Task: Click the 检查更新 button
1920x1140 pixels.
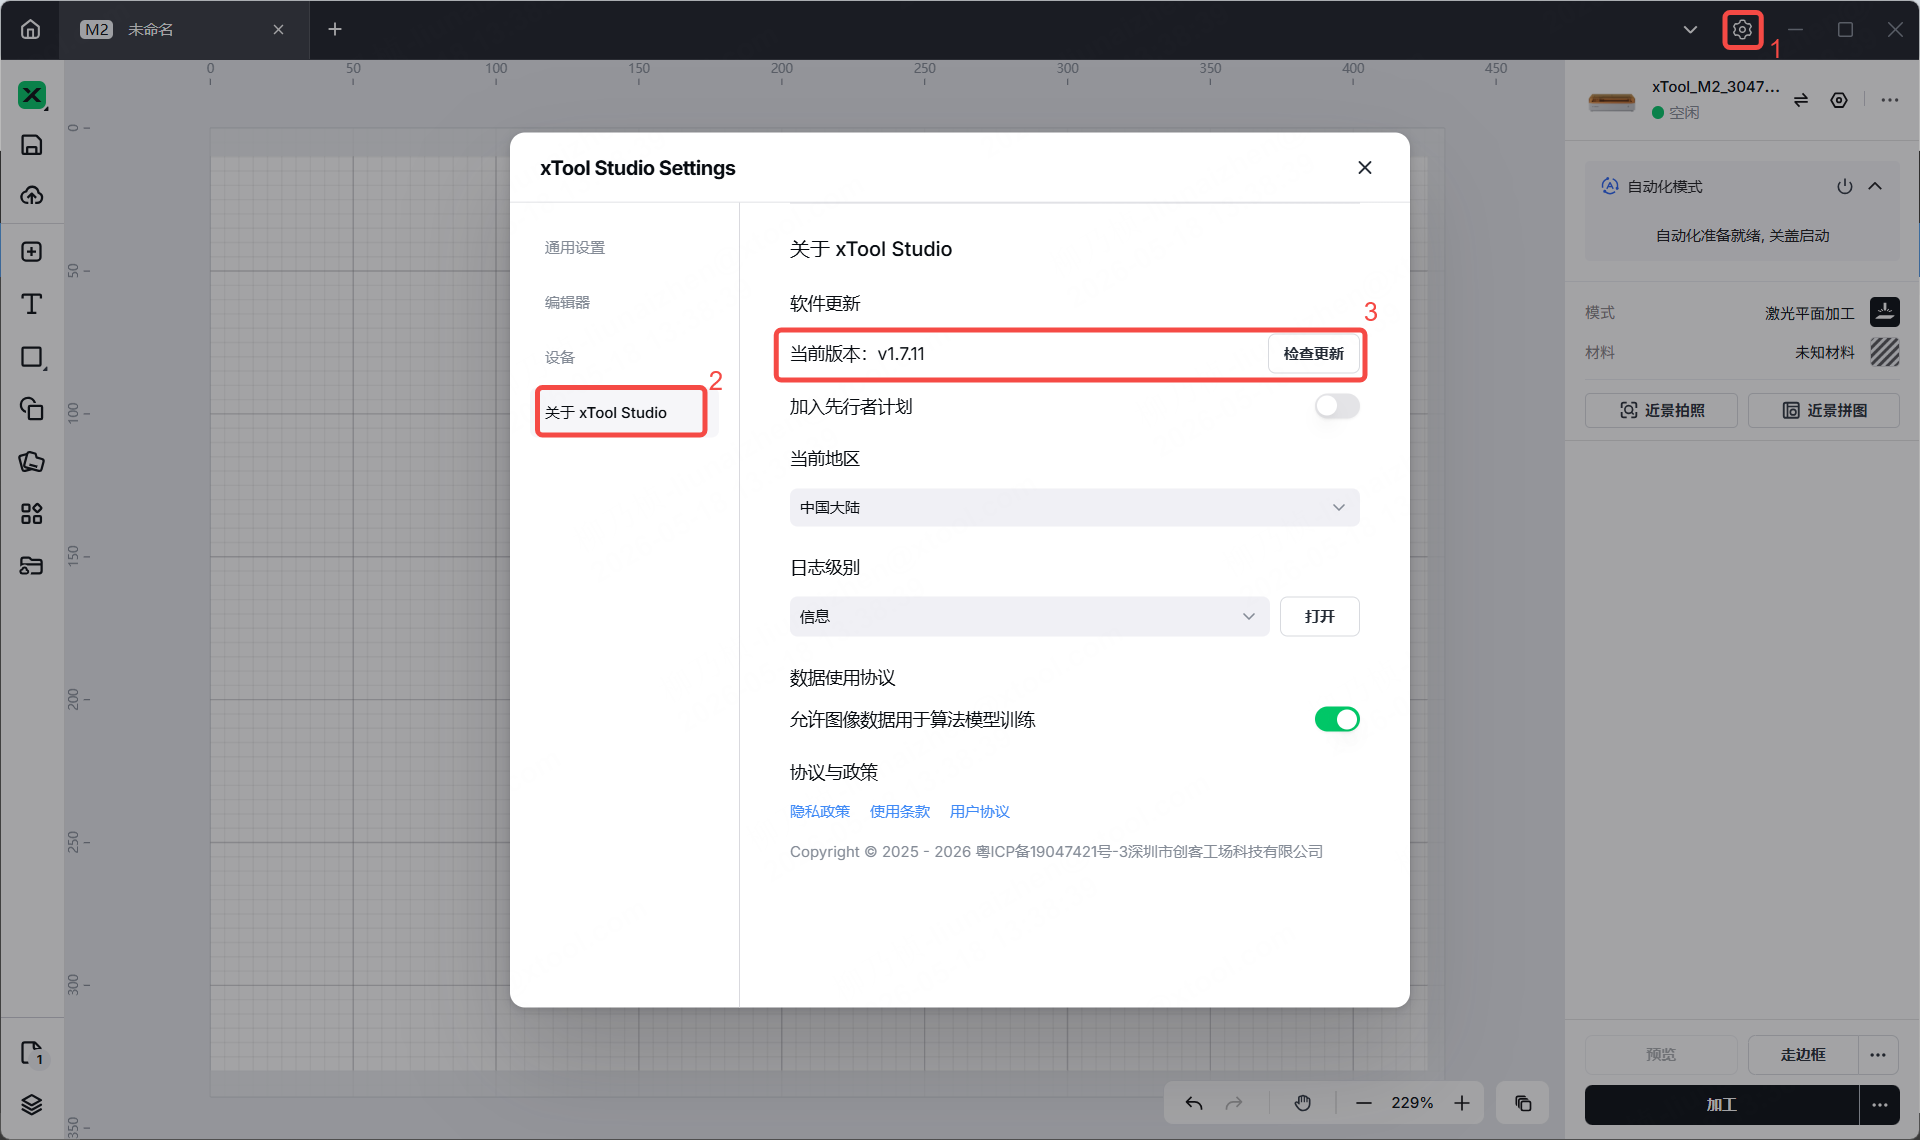Action: [x=1314, y=354]
